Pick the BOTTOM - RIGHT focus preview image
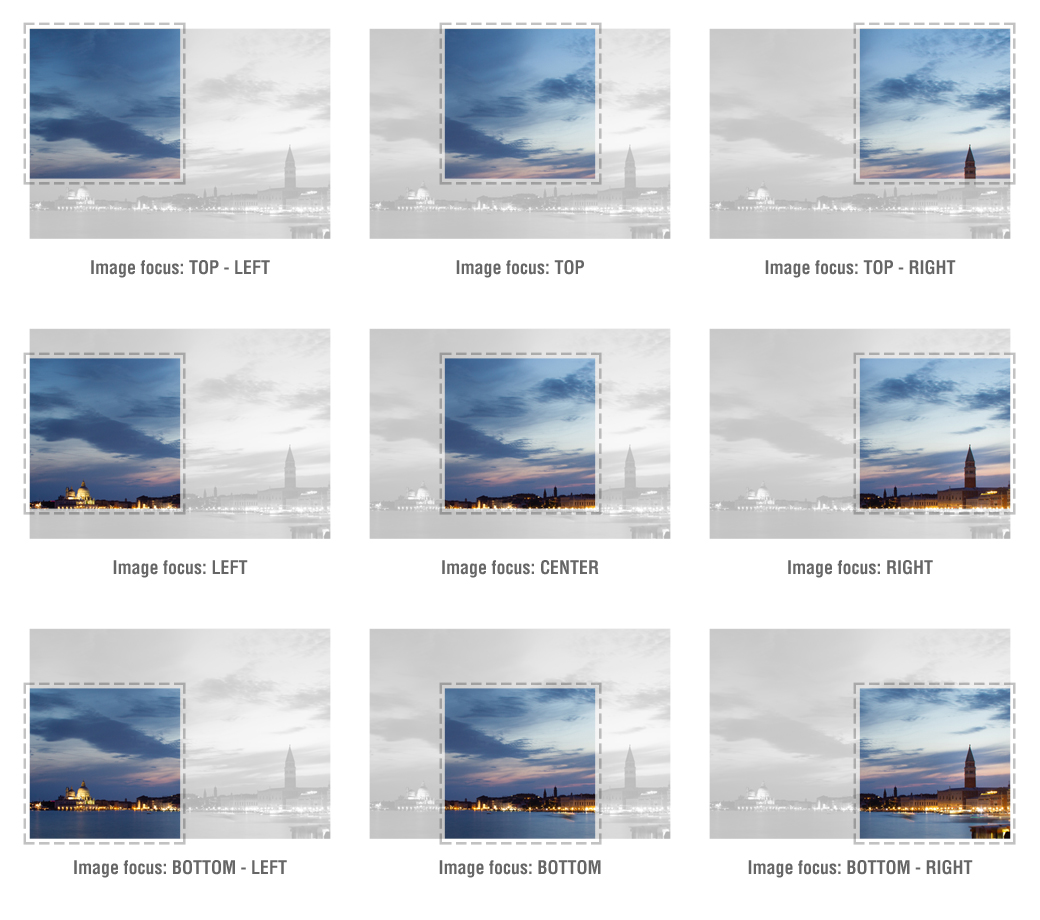Image resolution: width=1040 pixels, height=920 pixels. (x=860, y=735)
